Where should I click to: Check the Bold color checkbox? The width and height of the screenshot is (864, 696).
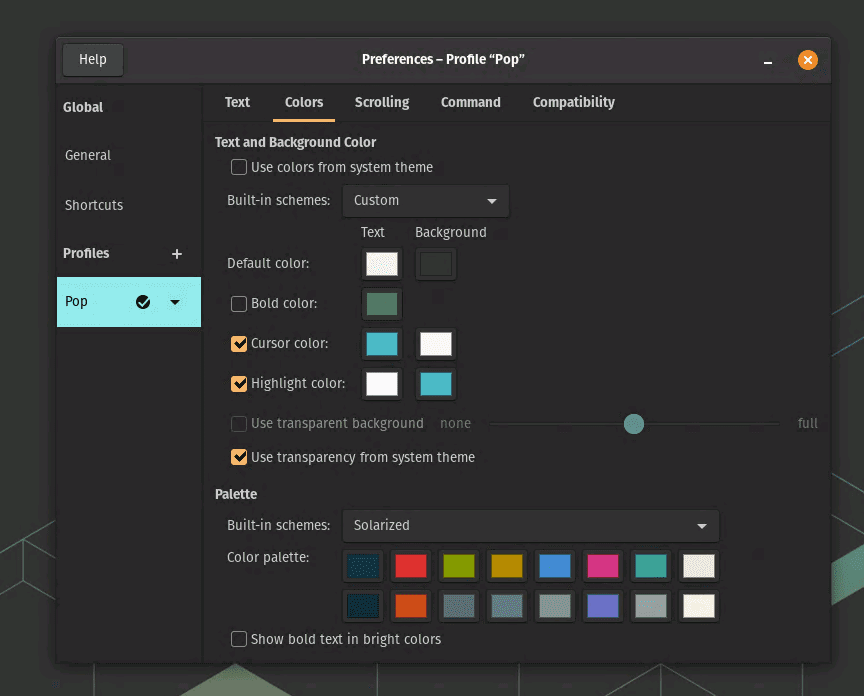[x=238, y=303]
